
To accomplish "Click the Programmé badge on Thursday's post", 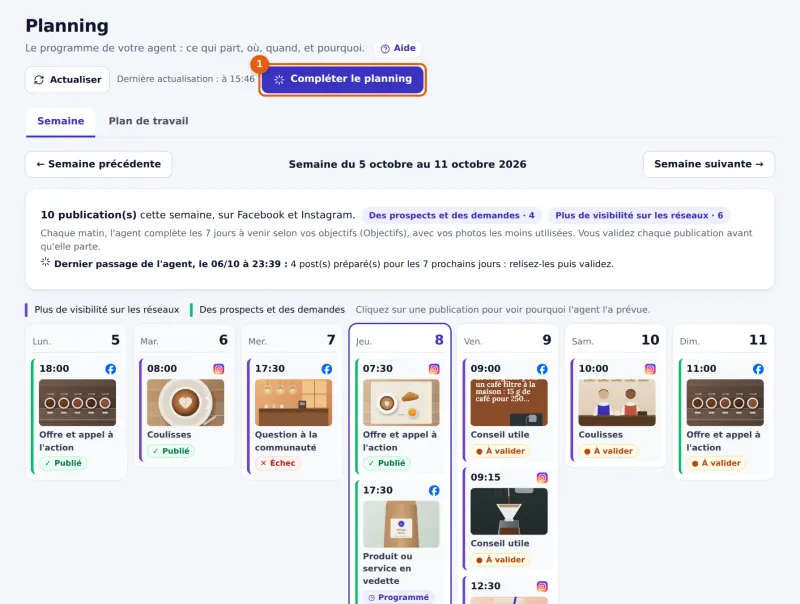I will coord(398,597).
